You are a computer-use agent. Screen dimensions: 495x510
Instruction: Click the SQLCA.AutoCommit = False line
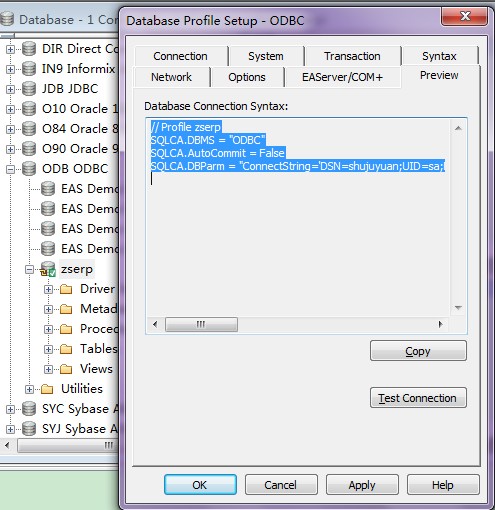[218, 153]
